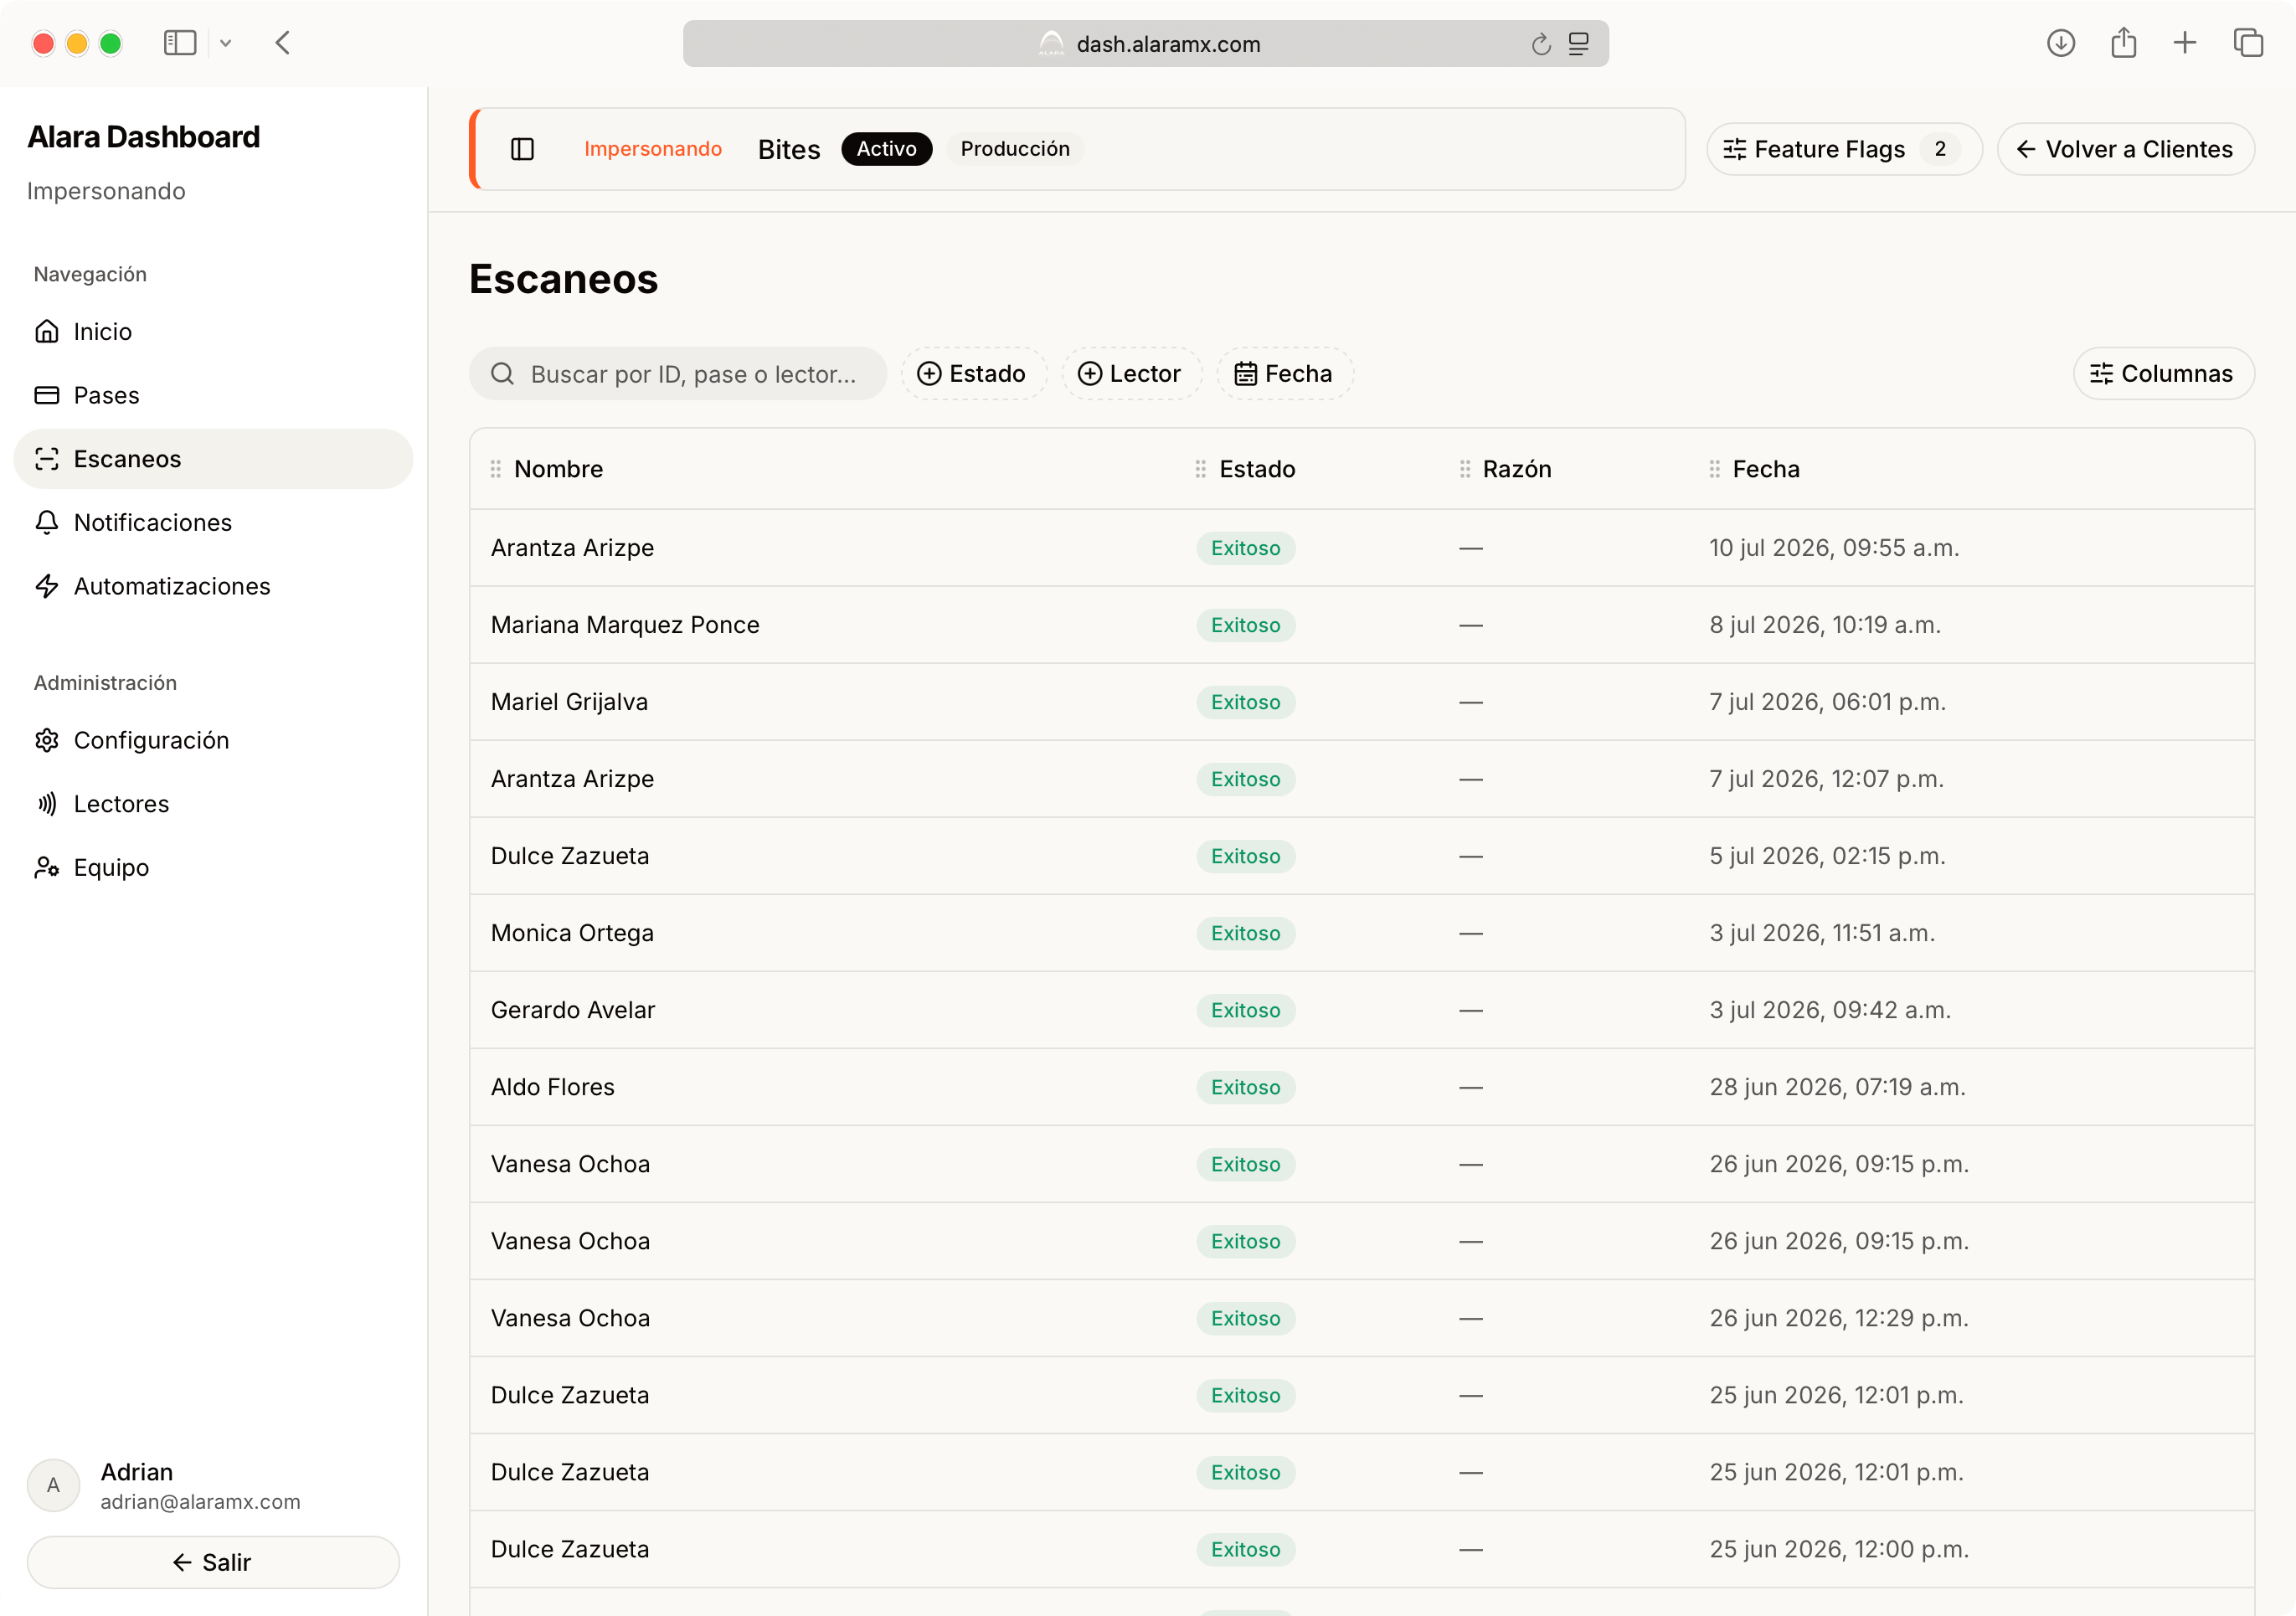2296x1616 pixels.
Task: Click the Automatizaciones lightning icon
Action: coord(47,586)
